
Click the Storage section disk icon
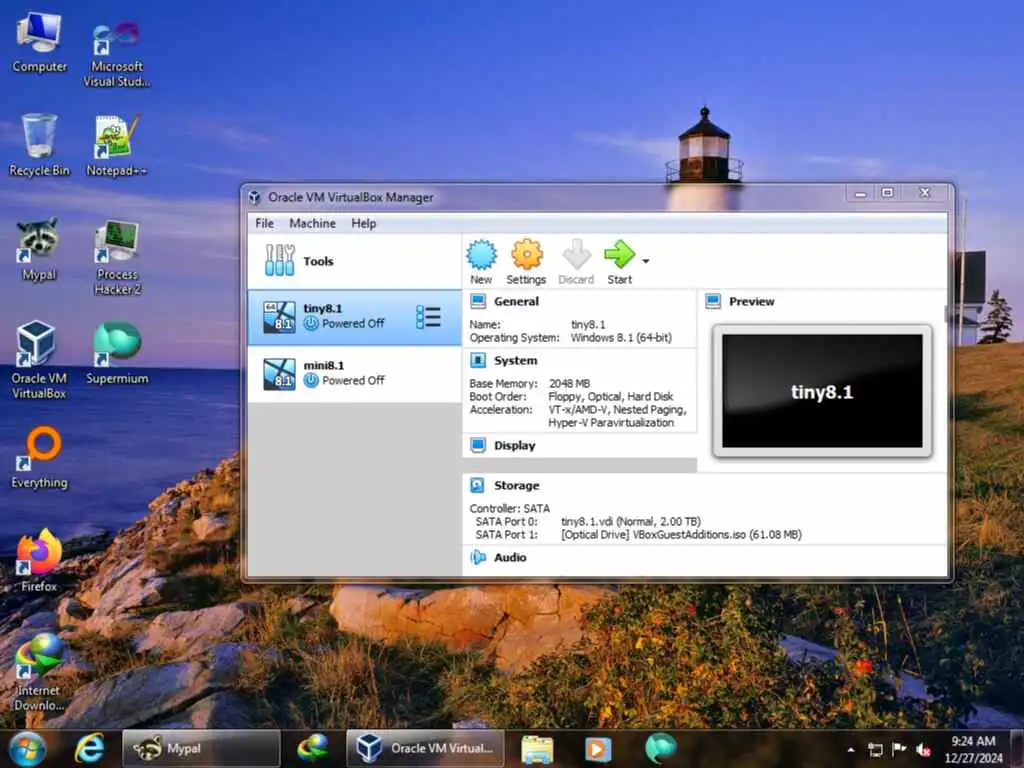point(478,485)
